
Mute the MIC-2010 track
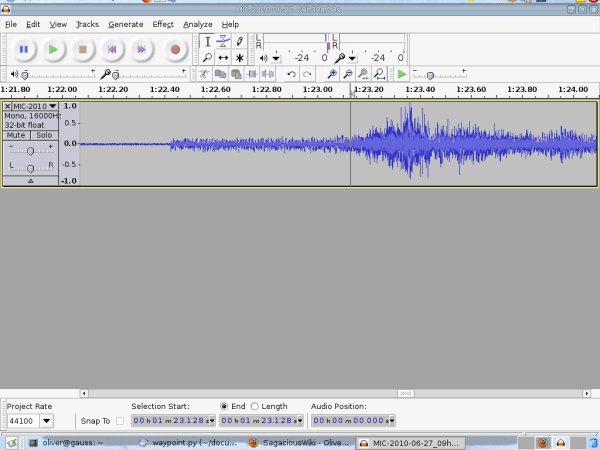[16, 135]
